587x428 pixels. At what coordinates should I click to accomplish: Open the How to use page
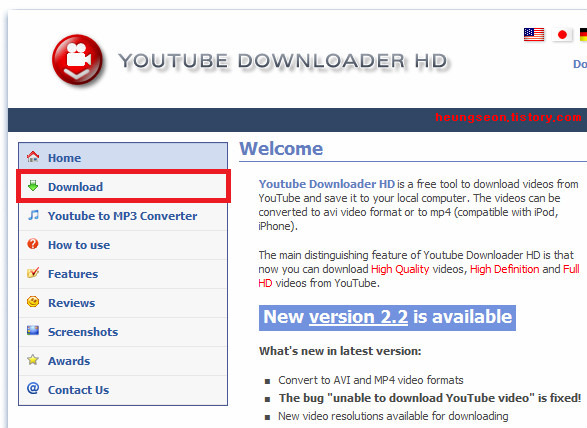(123, 245)
